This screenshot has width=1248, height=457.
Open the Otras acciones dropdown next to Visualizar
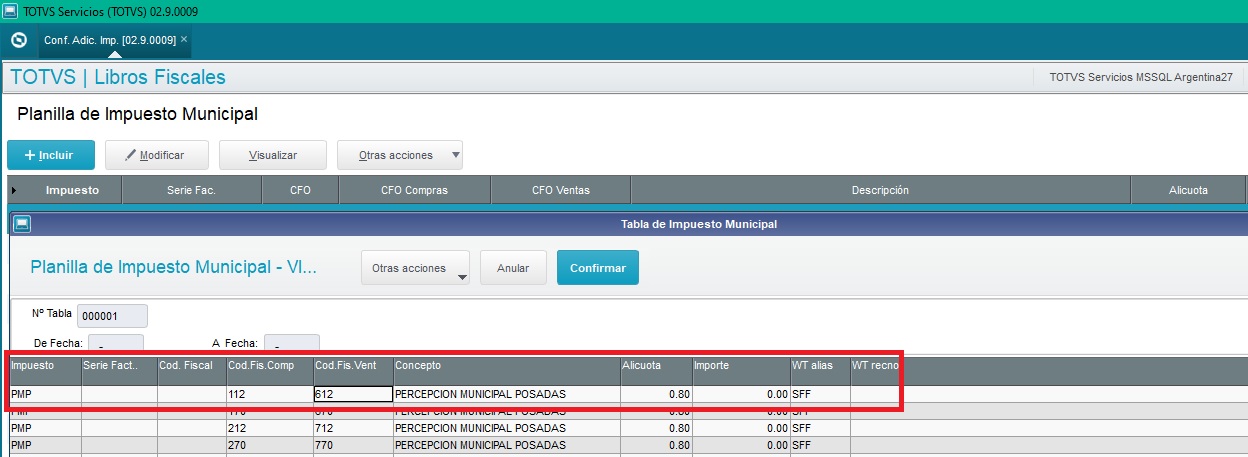400,155
